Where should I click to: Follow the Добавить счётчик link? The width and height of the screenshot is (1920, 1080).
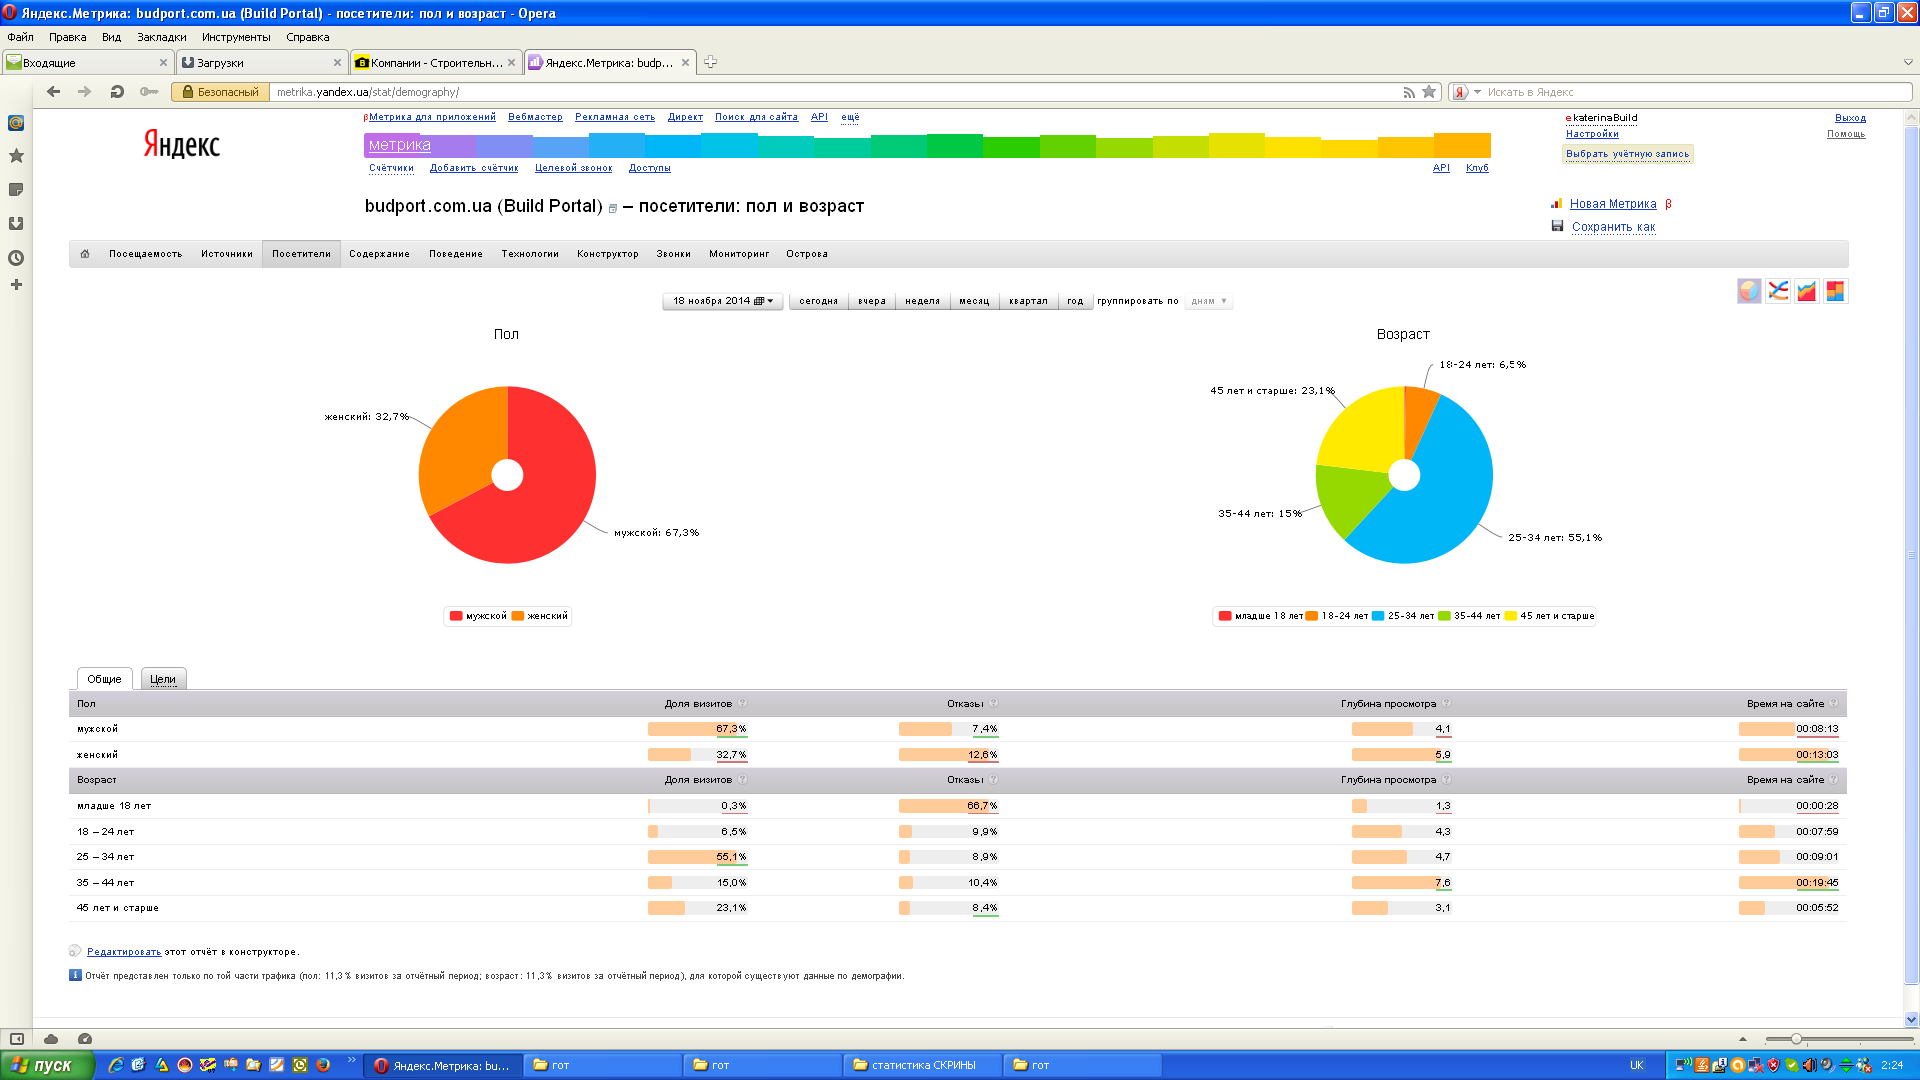[x=474, y=168]
